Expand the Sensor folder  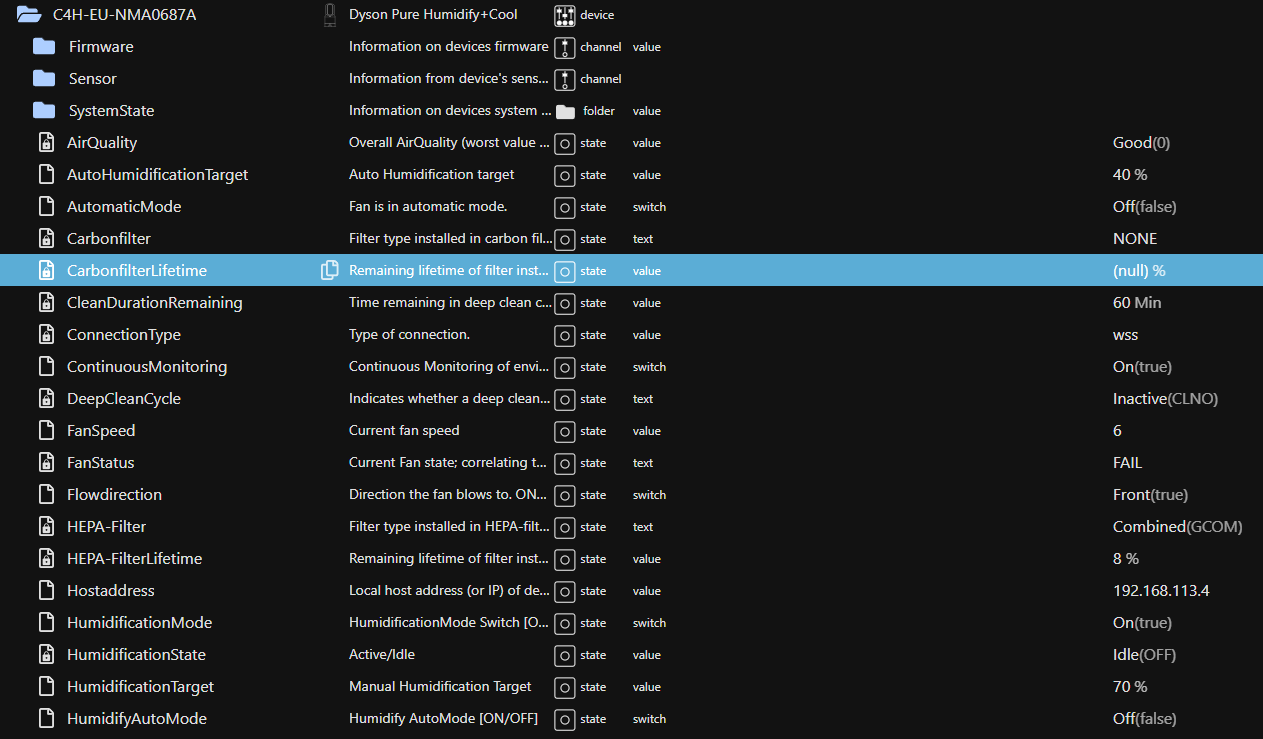(x=44, y=79)
